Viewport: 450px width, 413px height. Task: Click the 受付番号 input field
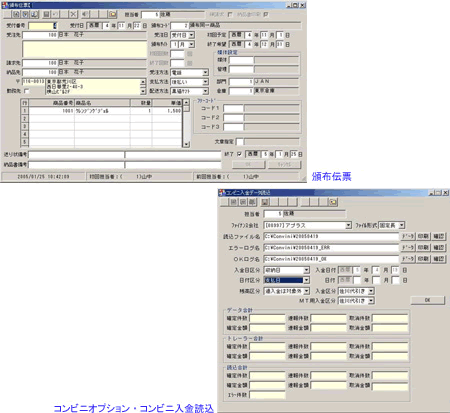point(42,26)
